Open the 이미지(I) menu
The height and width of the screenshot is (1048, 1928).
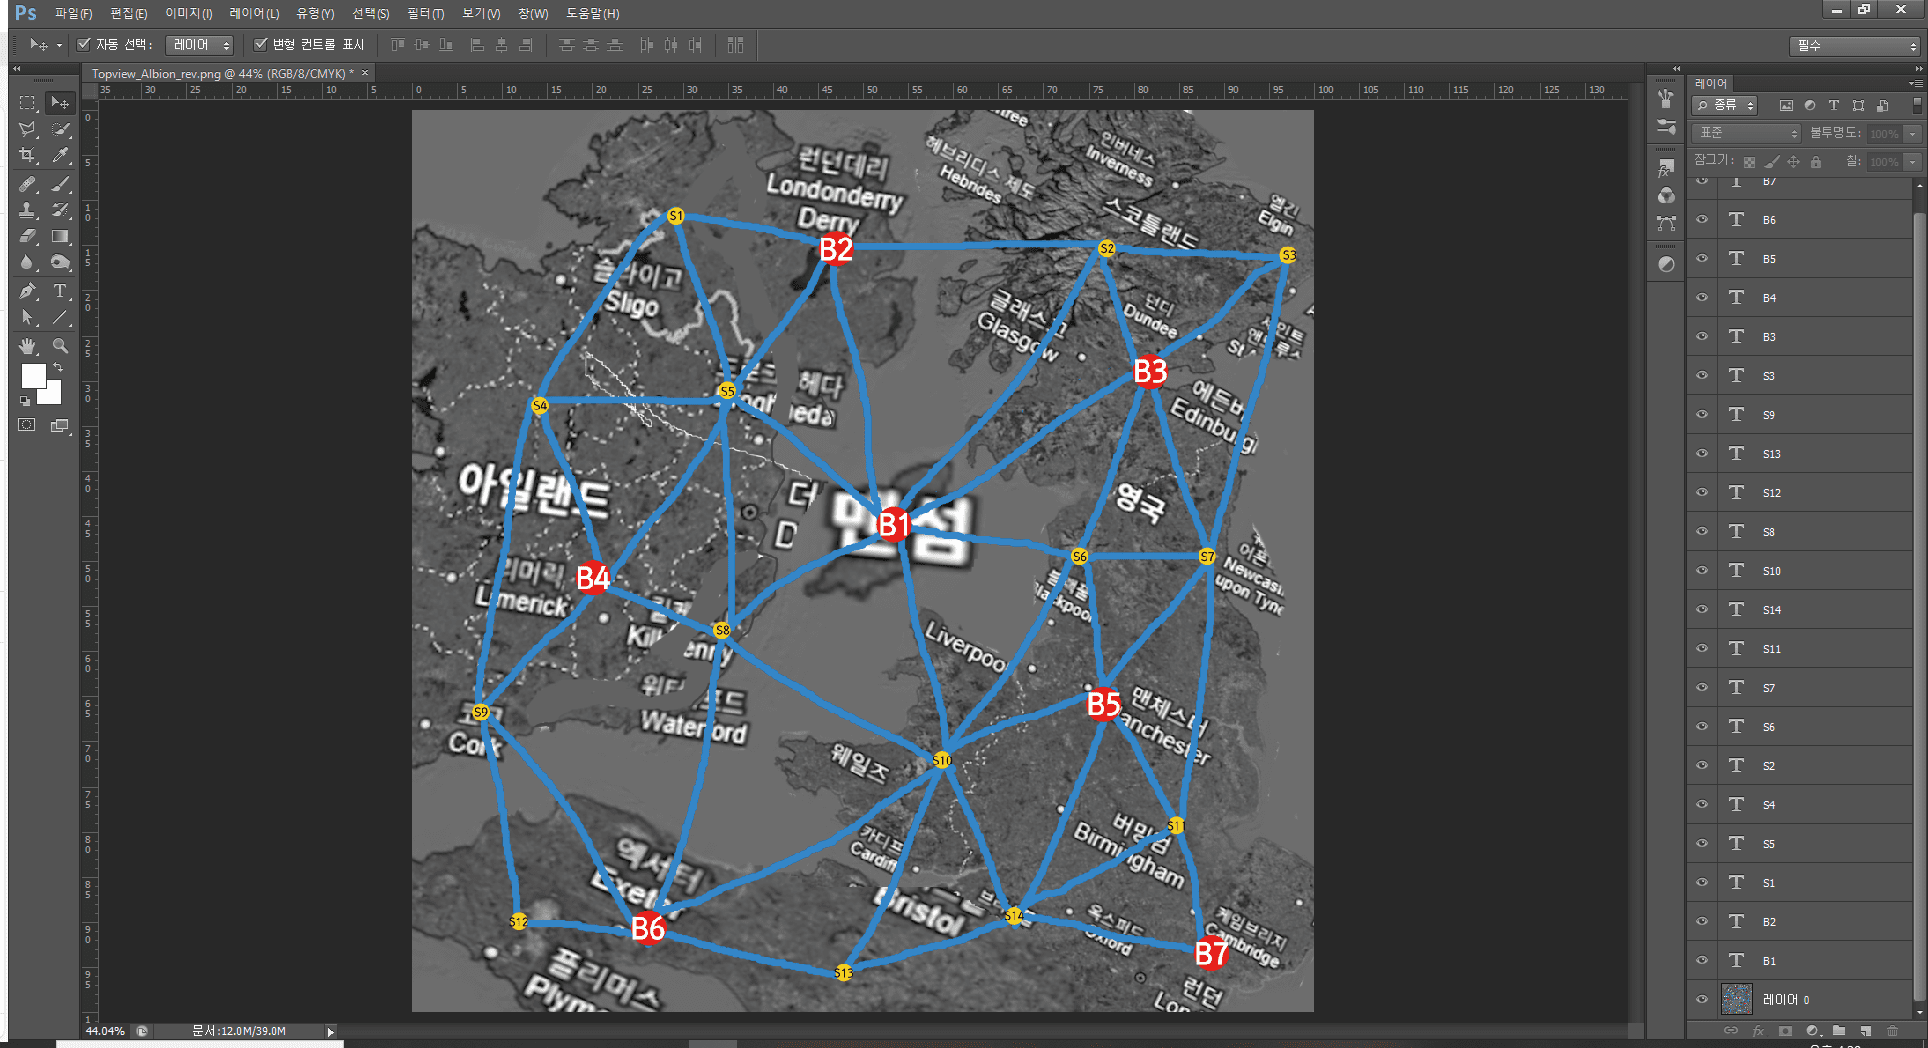point(188,13)
